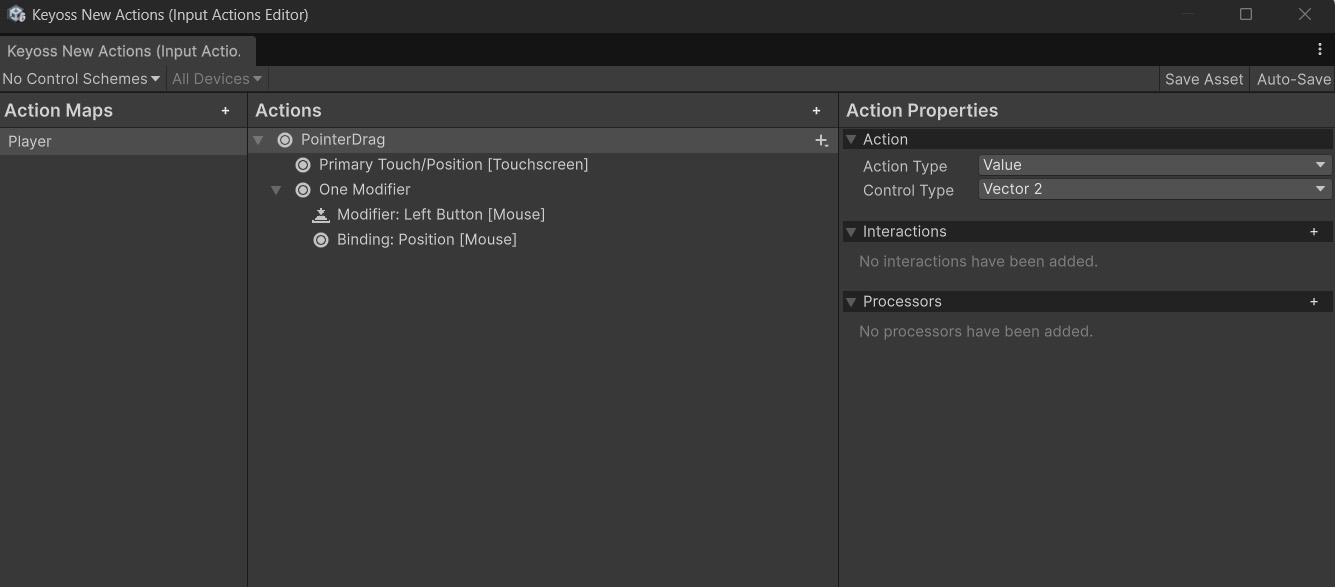1335x587 pixels.
Task: Add a new processor with plus icon
Action: [x=1314, y=302]
